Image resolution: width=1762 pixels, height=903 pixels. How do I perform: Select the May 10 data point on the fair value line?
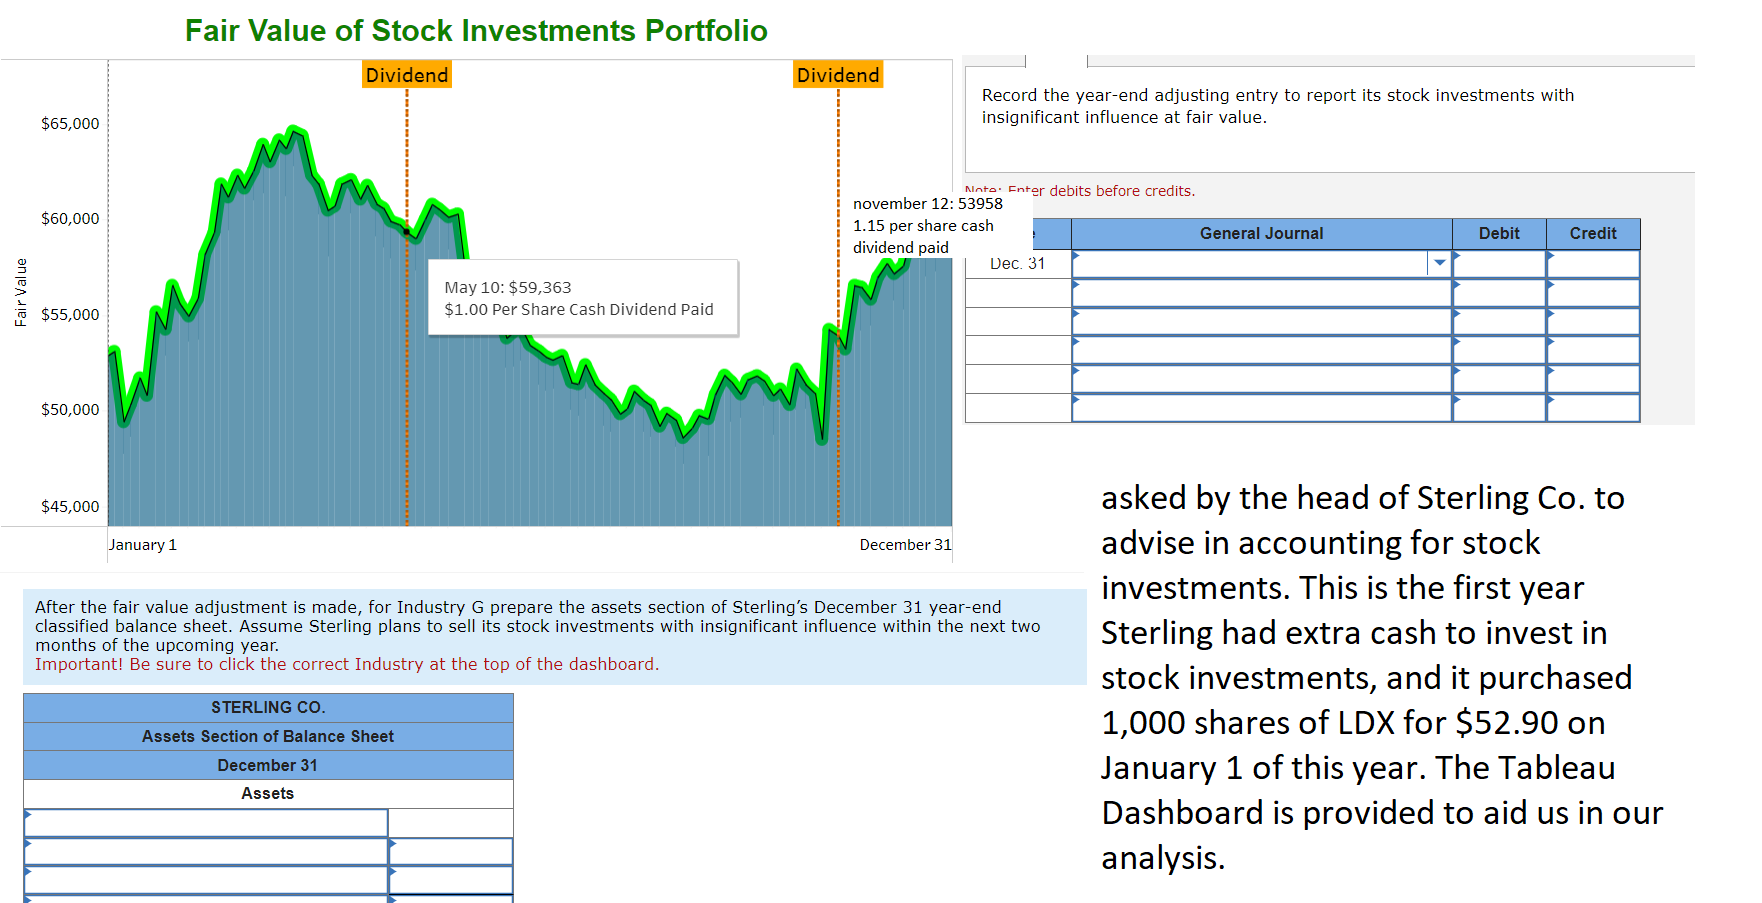click(x=406, y=232)
